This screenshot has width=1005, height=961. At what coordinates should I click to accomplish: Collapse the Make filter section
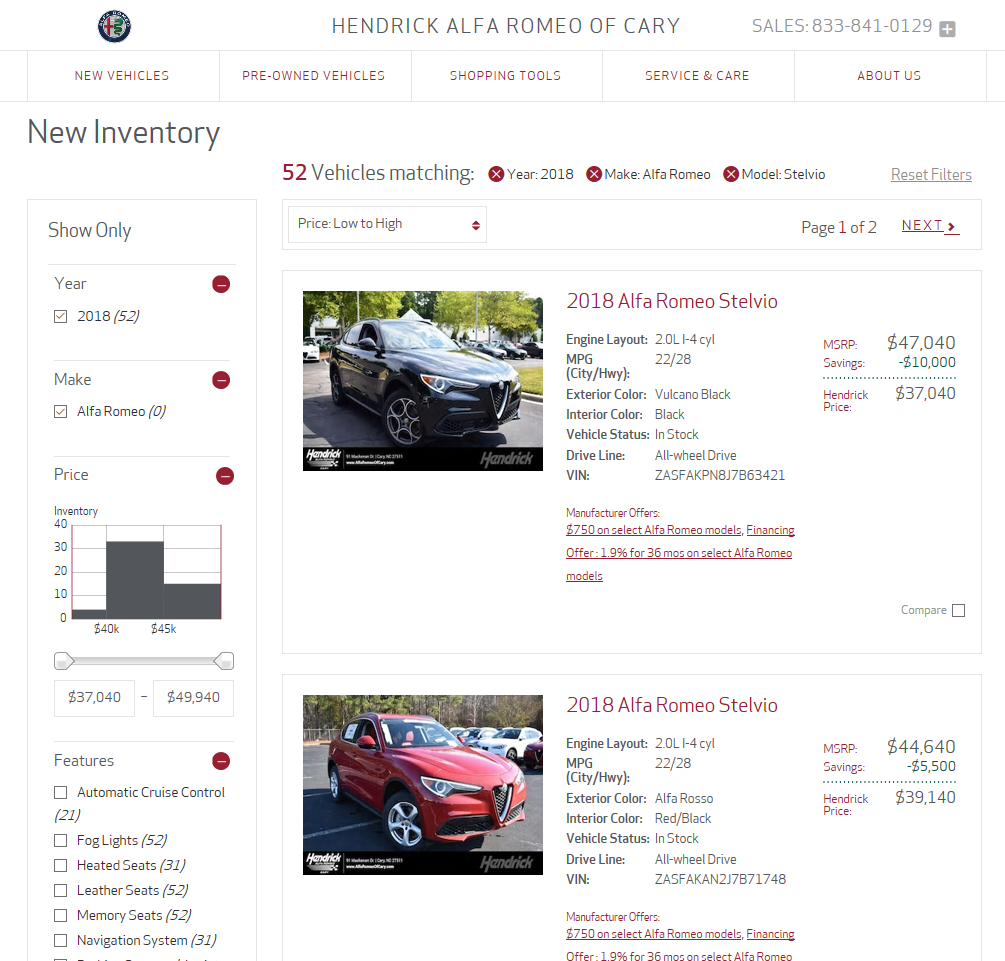(221, 380)
